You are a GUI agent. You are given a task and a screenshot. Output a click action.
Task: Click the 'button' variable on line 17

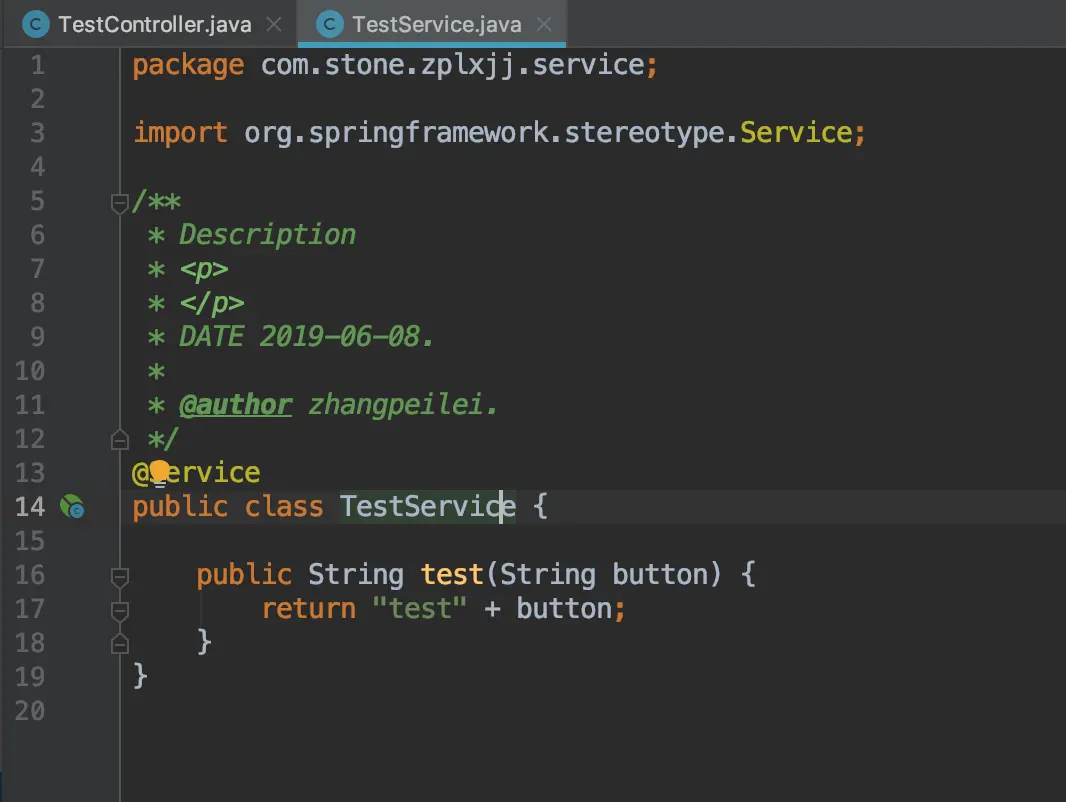[564, 609]
